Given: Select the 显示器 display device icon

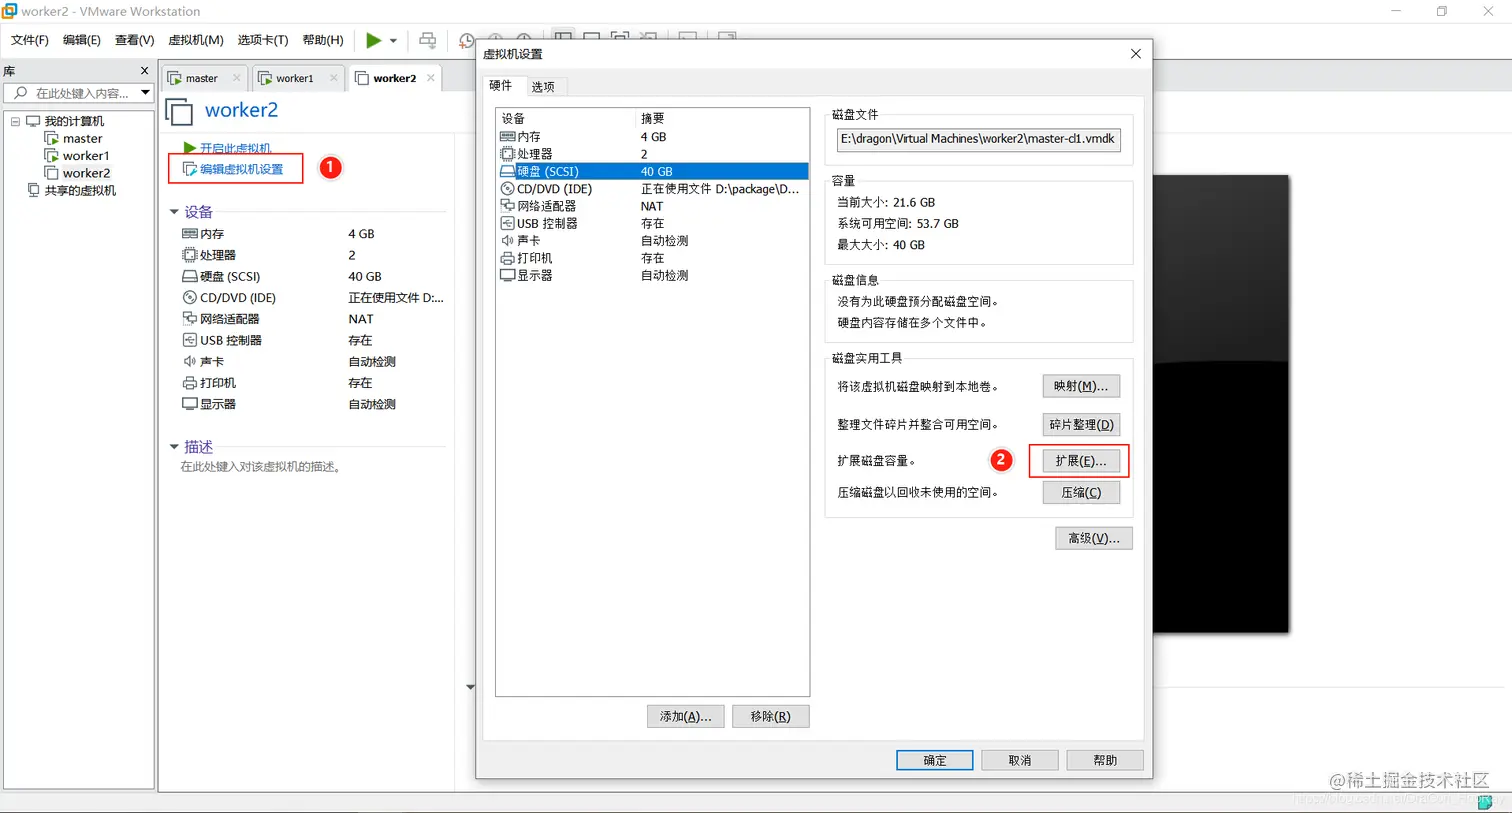Looking at the screenshot, I should (x=509, y=275).
